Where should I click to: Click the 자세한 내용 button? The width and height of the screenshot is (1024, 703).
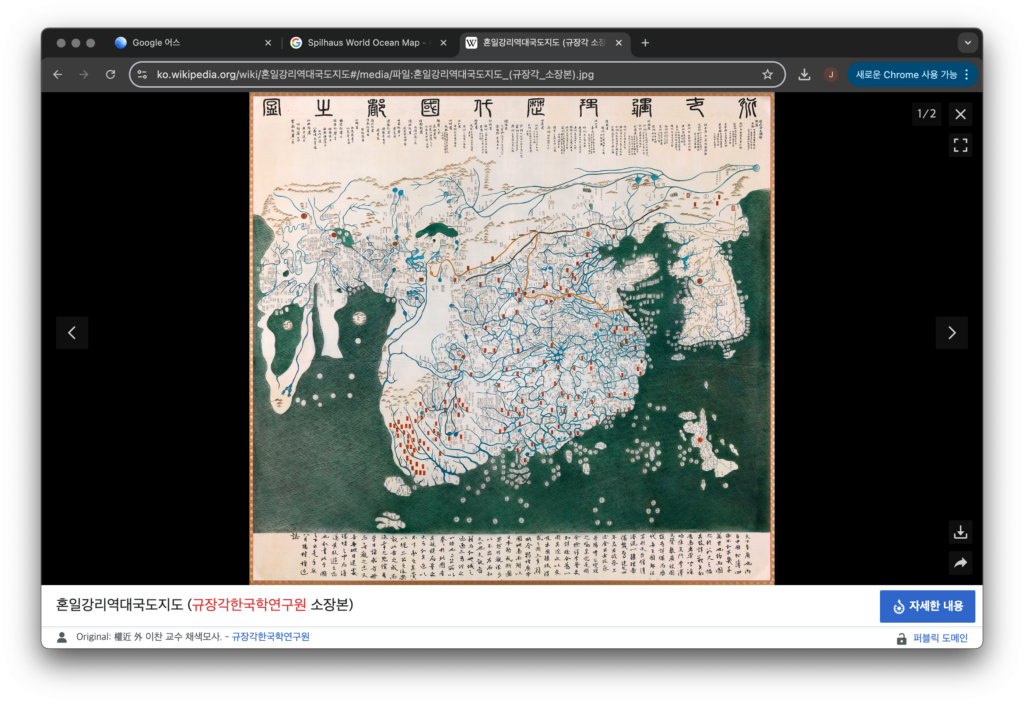coord(927,606)
